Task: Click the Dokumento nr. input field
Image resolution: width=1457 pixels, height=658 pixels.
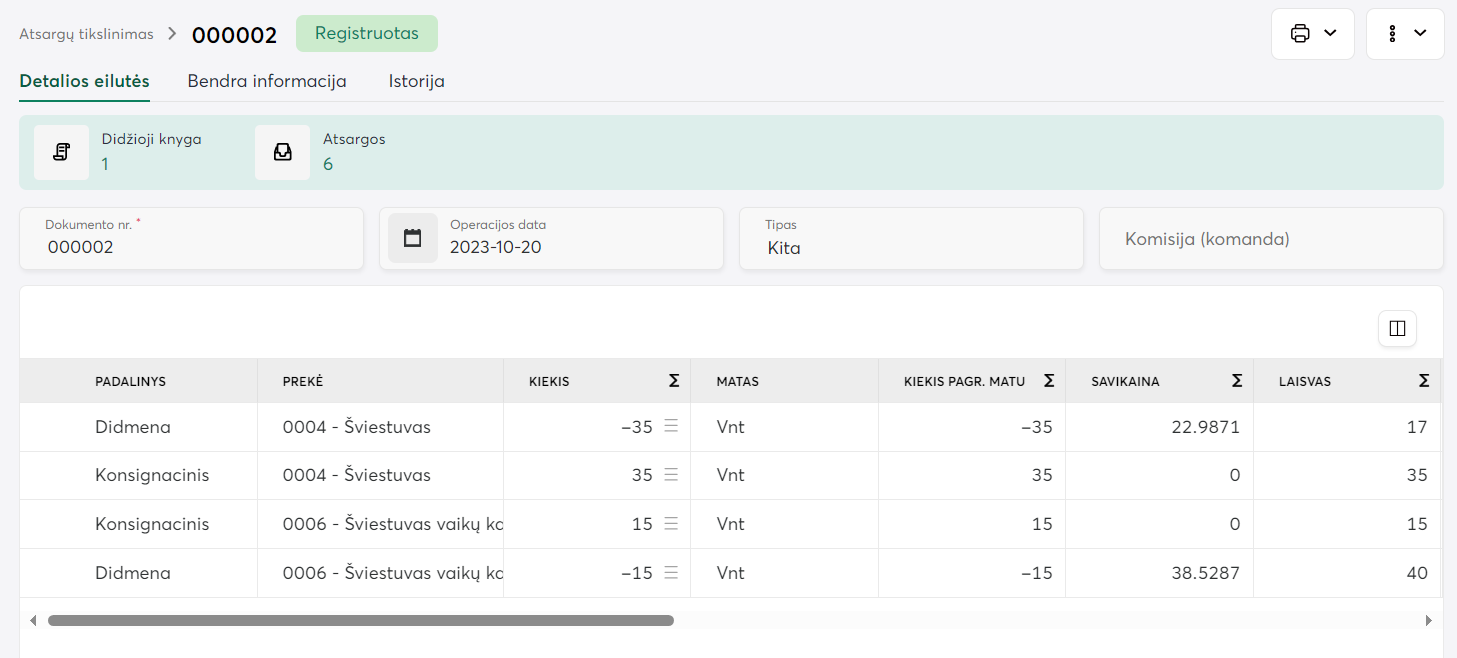Action: click(190, 247)
